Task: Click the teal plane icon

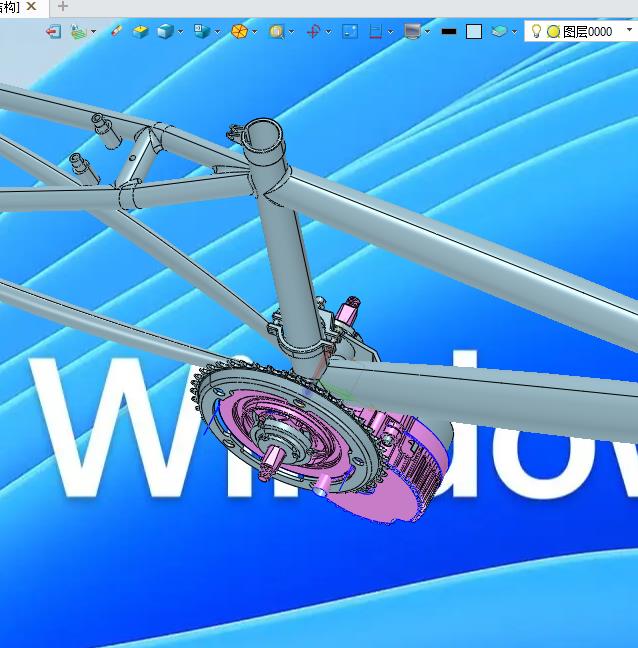Action: 499,31
